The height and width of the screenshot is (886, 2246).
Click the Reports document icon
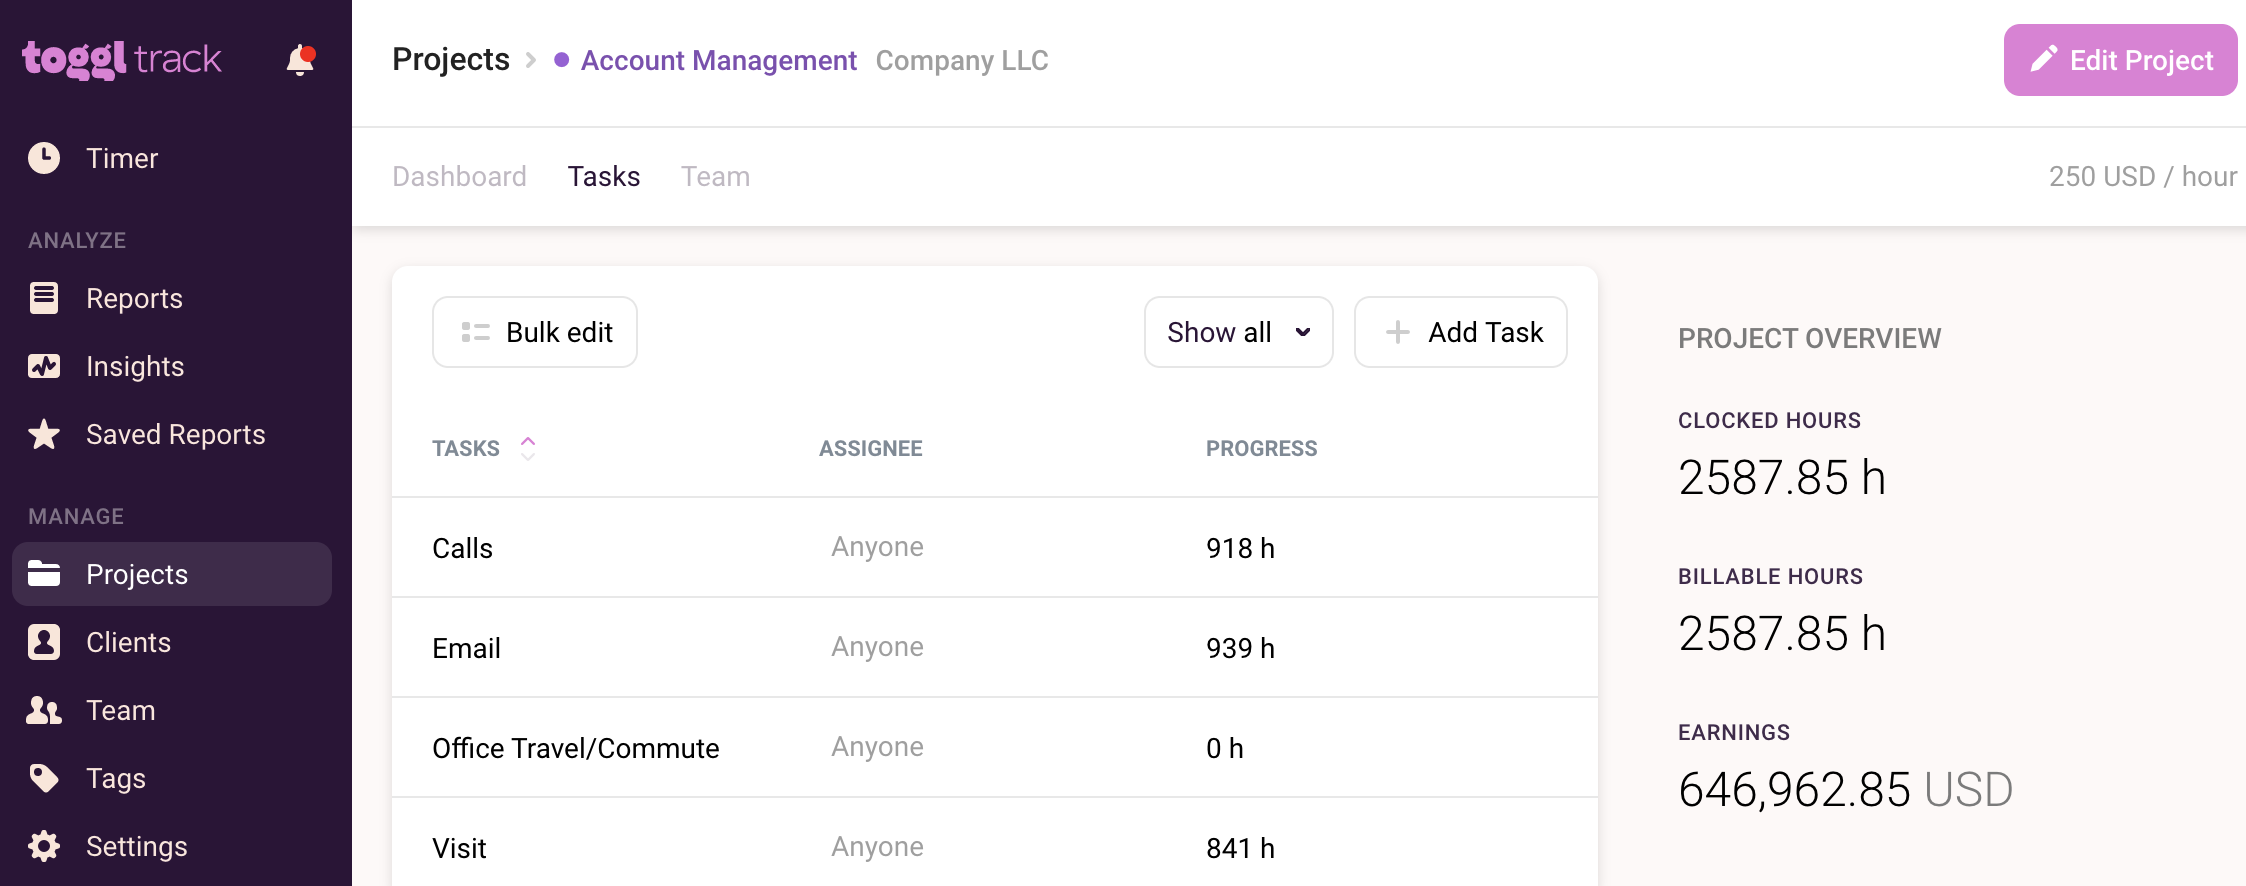point(44,298)
